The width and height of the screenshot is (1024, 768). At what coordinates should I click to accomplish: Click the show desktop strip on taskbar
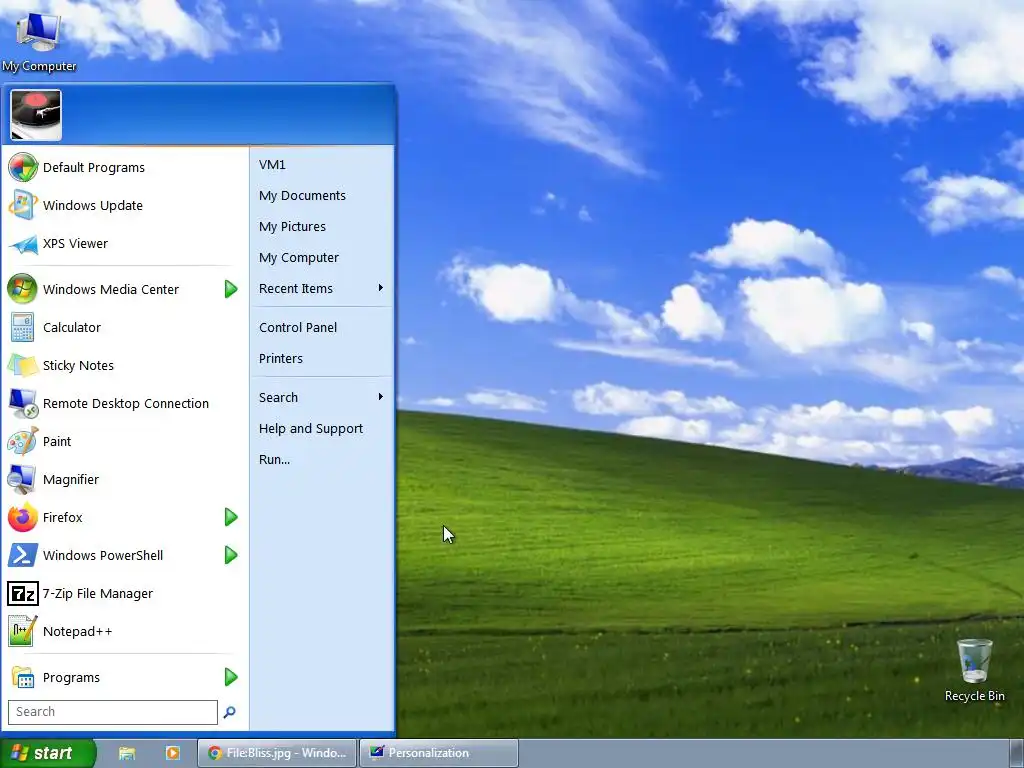[x=1017, y=753]
